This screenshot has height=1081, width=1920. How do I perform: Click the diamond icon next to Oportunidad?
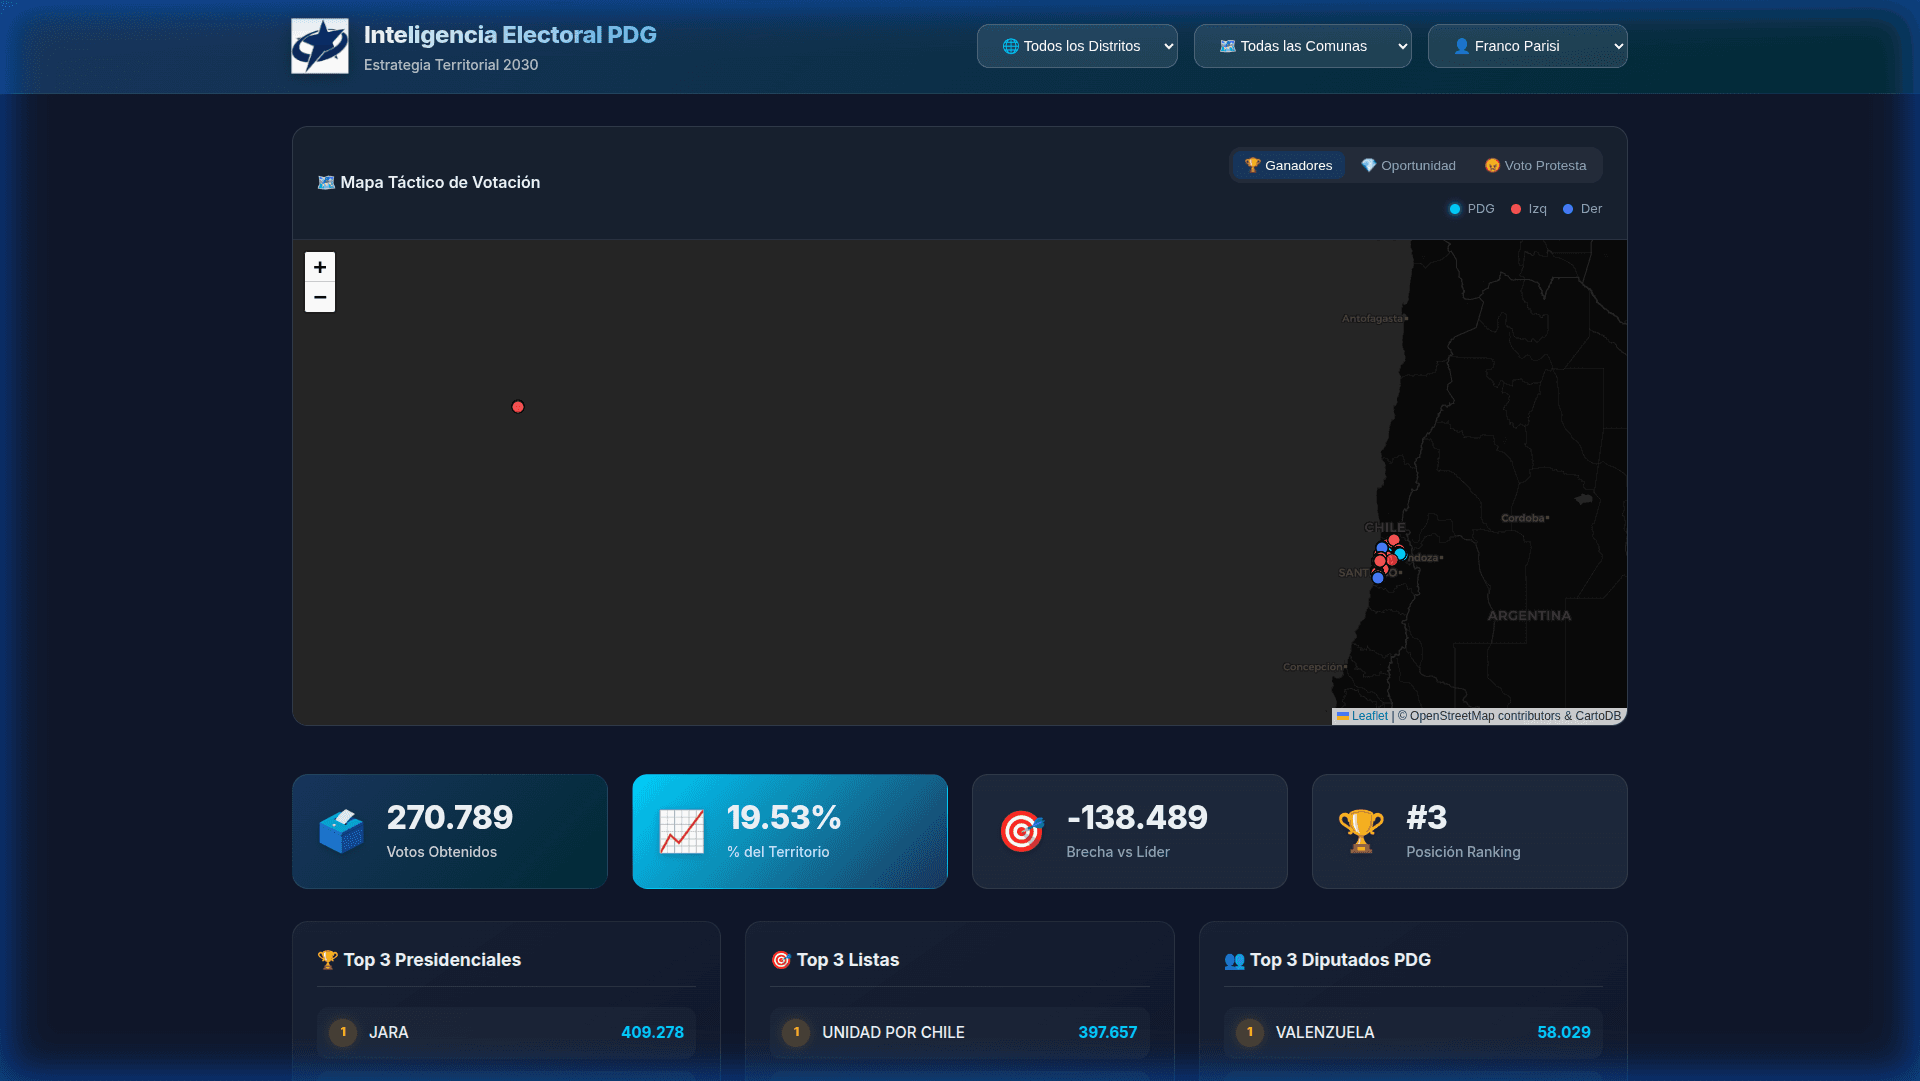1367,165
